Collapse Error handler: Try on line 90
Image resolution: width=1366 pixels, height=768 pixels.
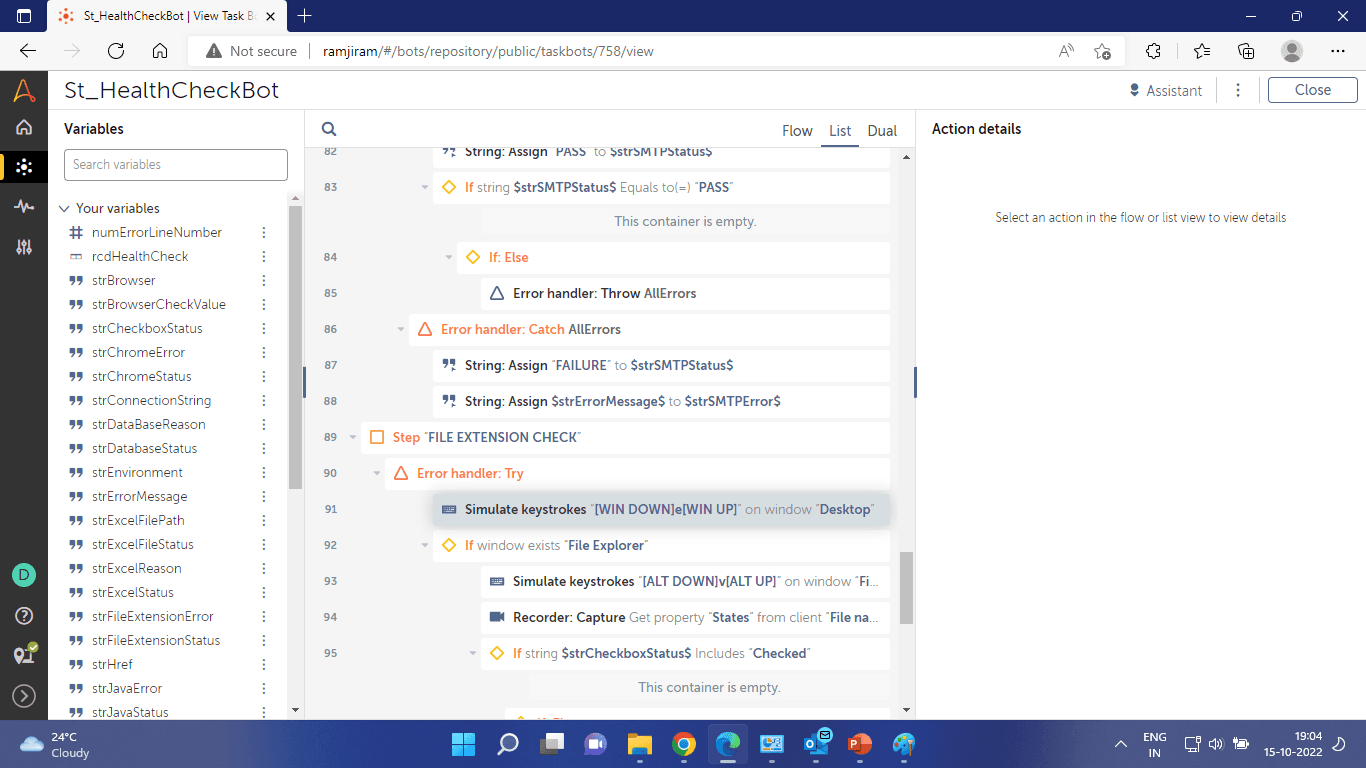(x=377, y=473)
